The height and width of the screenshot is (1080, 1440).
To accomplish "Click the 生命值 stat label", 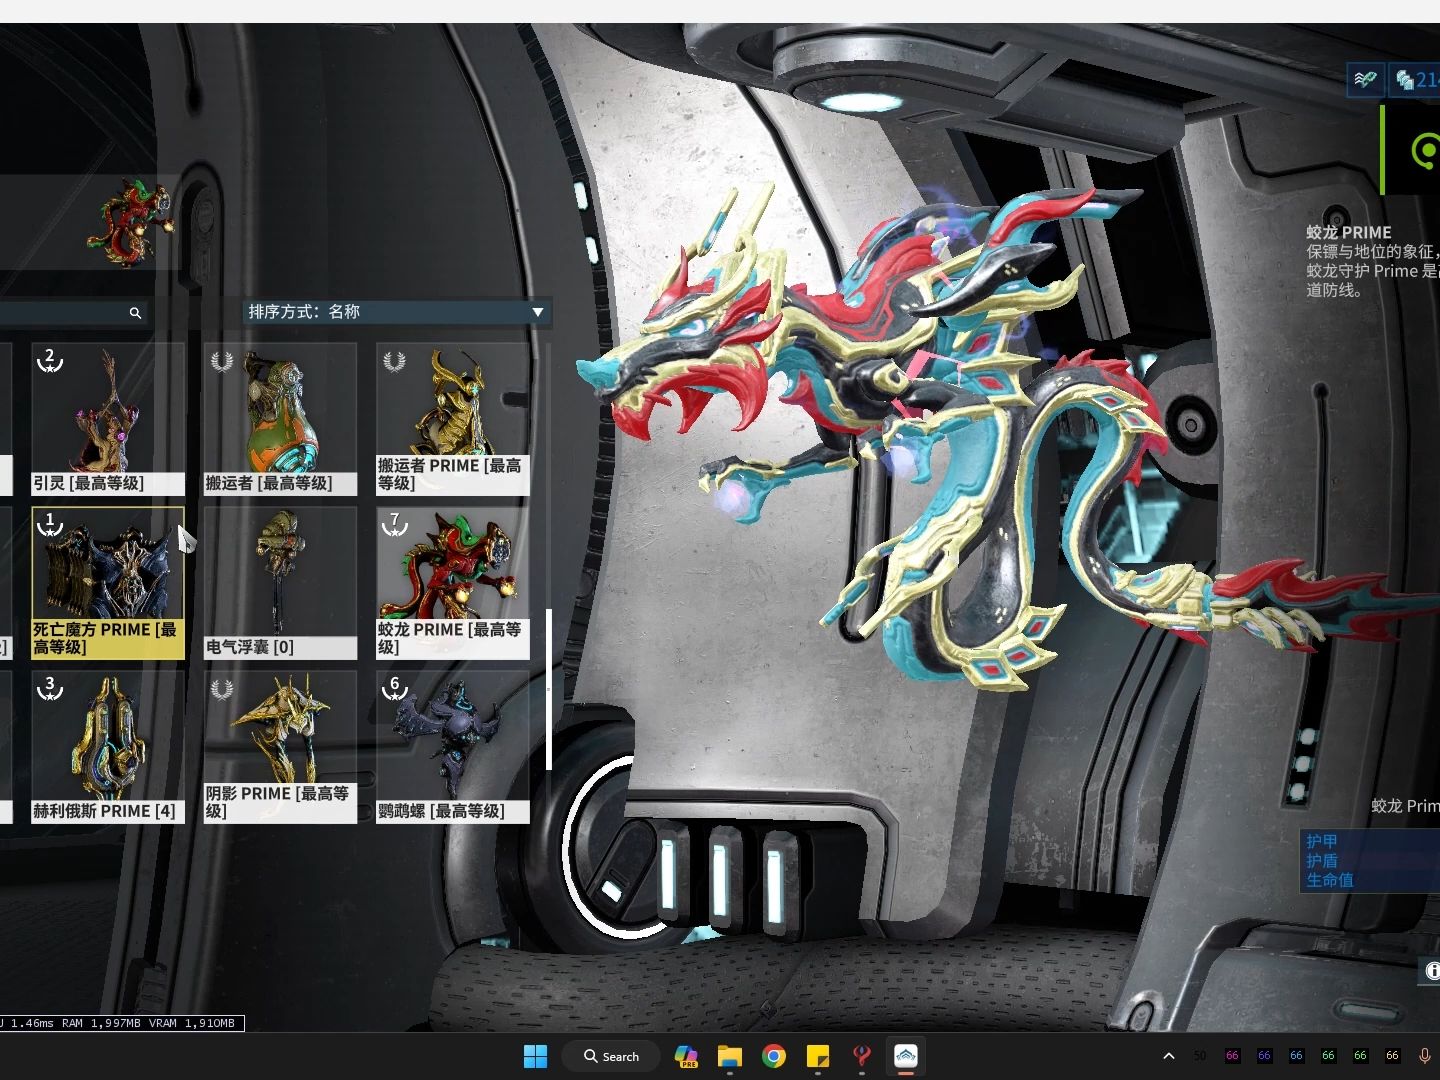I will (1330, 880).
